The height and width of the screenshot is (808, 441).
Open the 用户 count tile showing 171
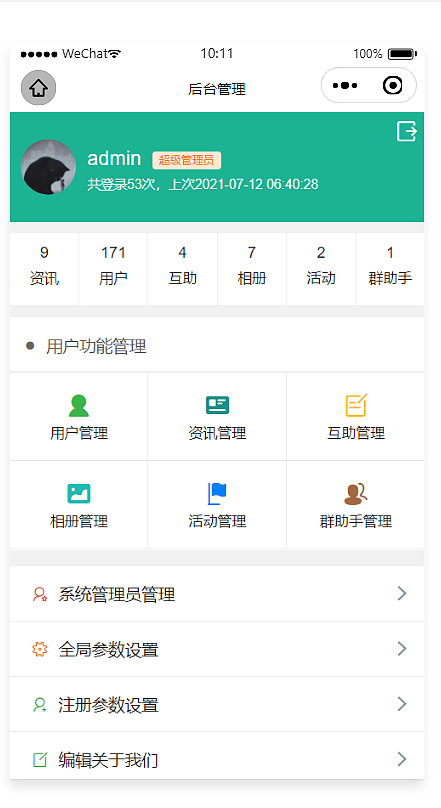[113, 269]
